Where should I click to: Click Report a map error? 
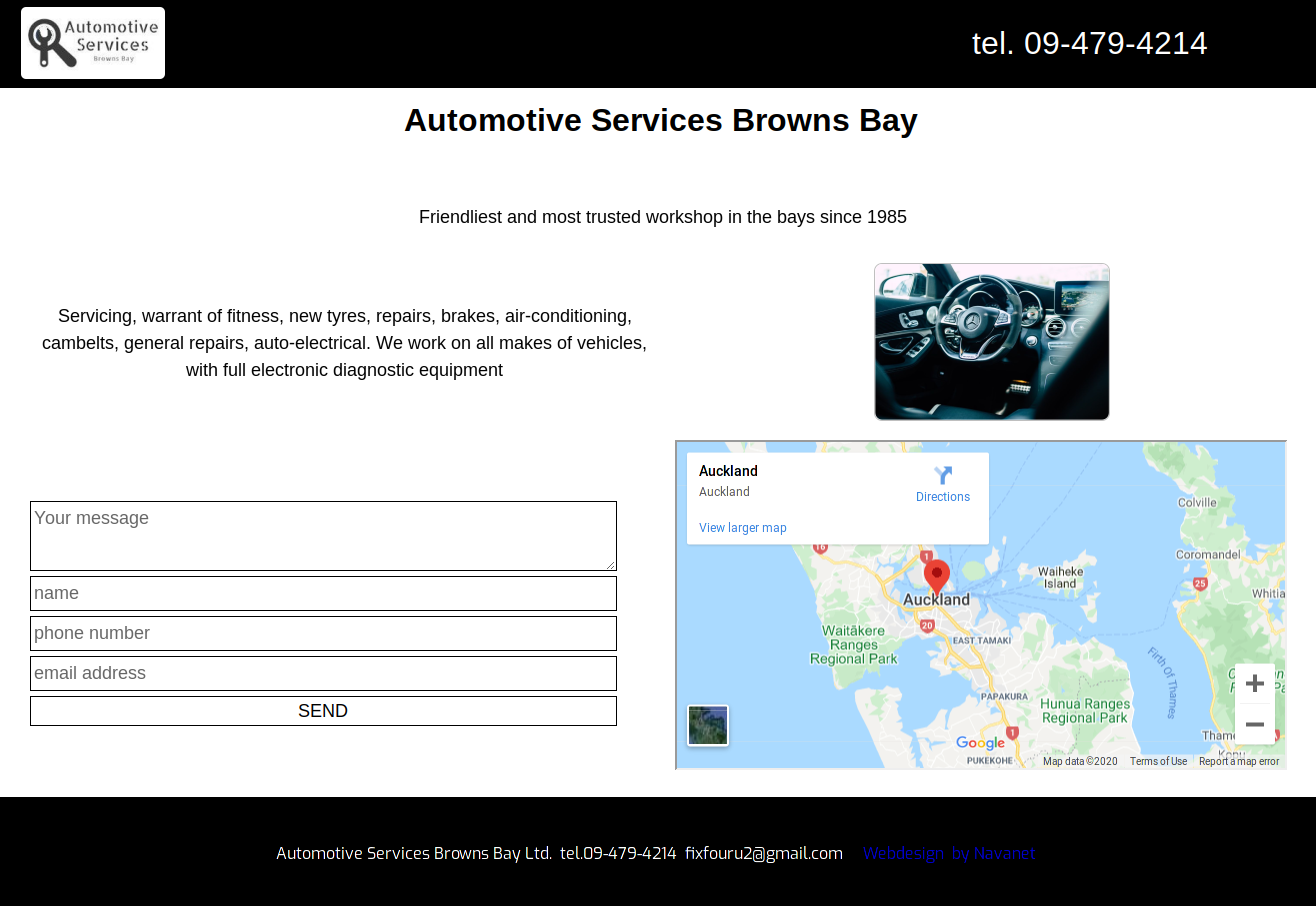(1238, 761)
